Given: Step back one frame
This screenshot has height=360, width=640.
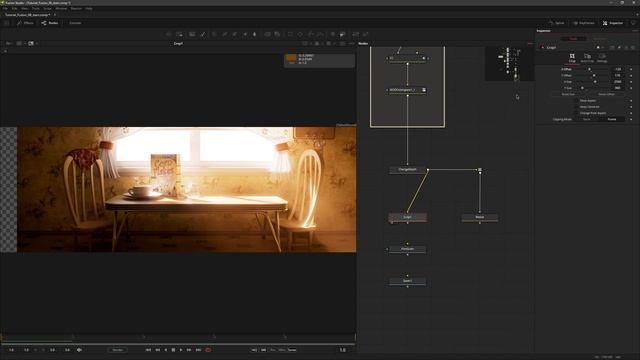Looking at the screenshot, I should pos(158,350).
